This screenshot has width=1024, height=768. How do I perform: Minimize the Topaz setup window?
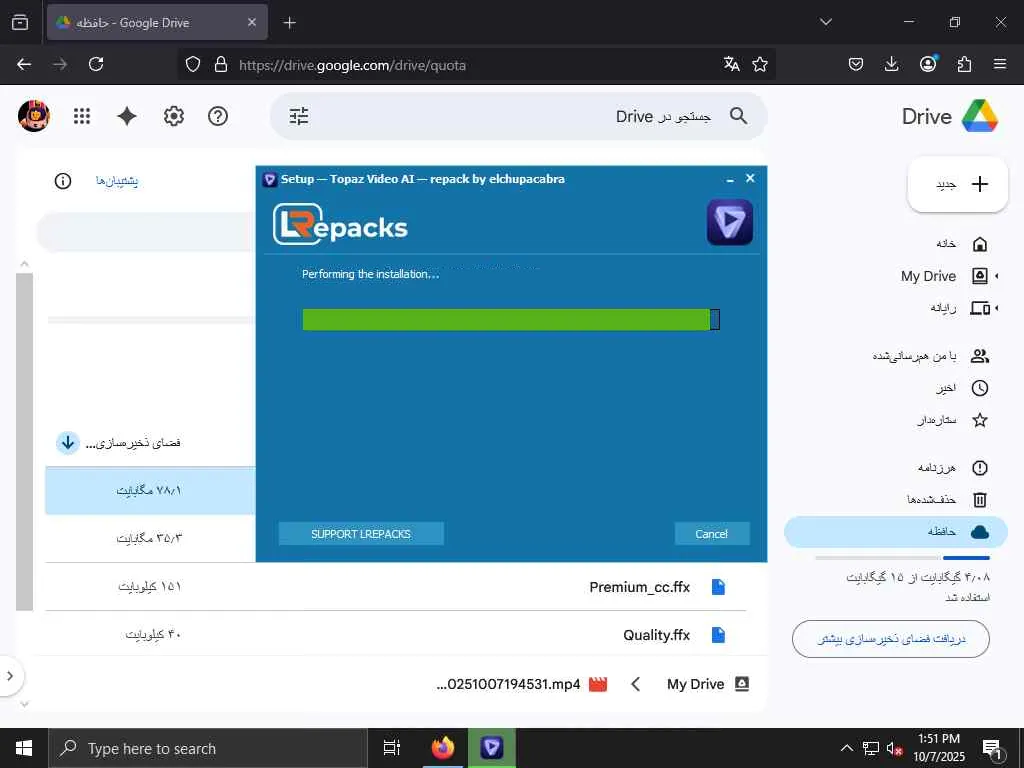click(730, 179)
